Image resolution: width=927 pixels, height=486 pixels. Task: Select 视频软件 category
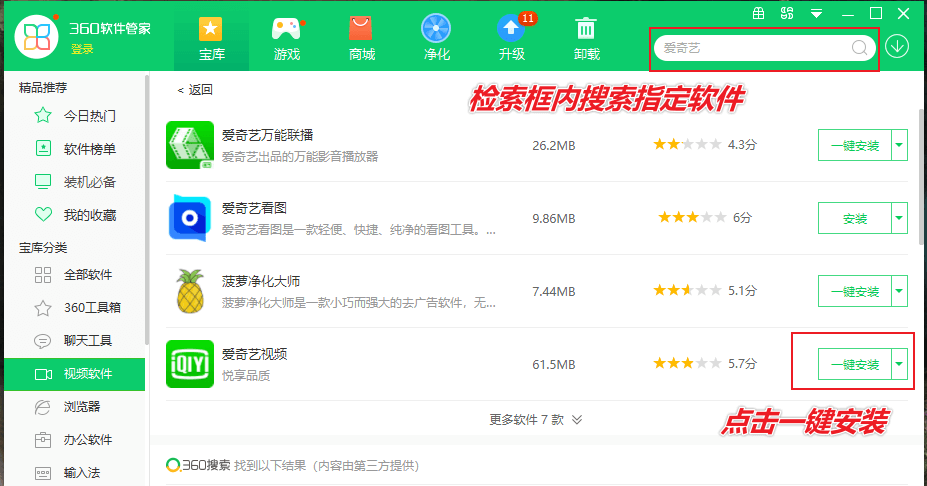[74, 374]
